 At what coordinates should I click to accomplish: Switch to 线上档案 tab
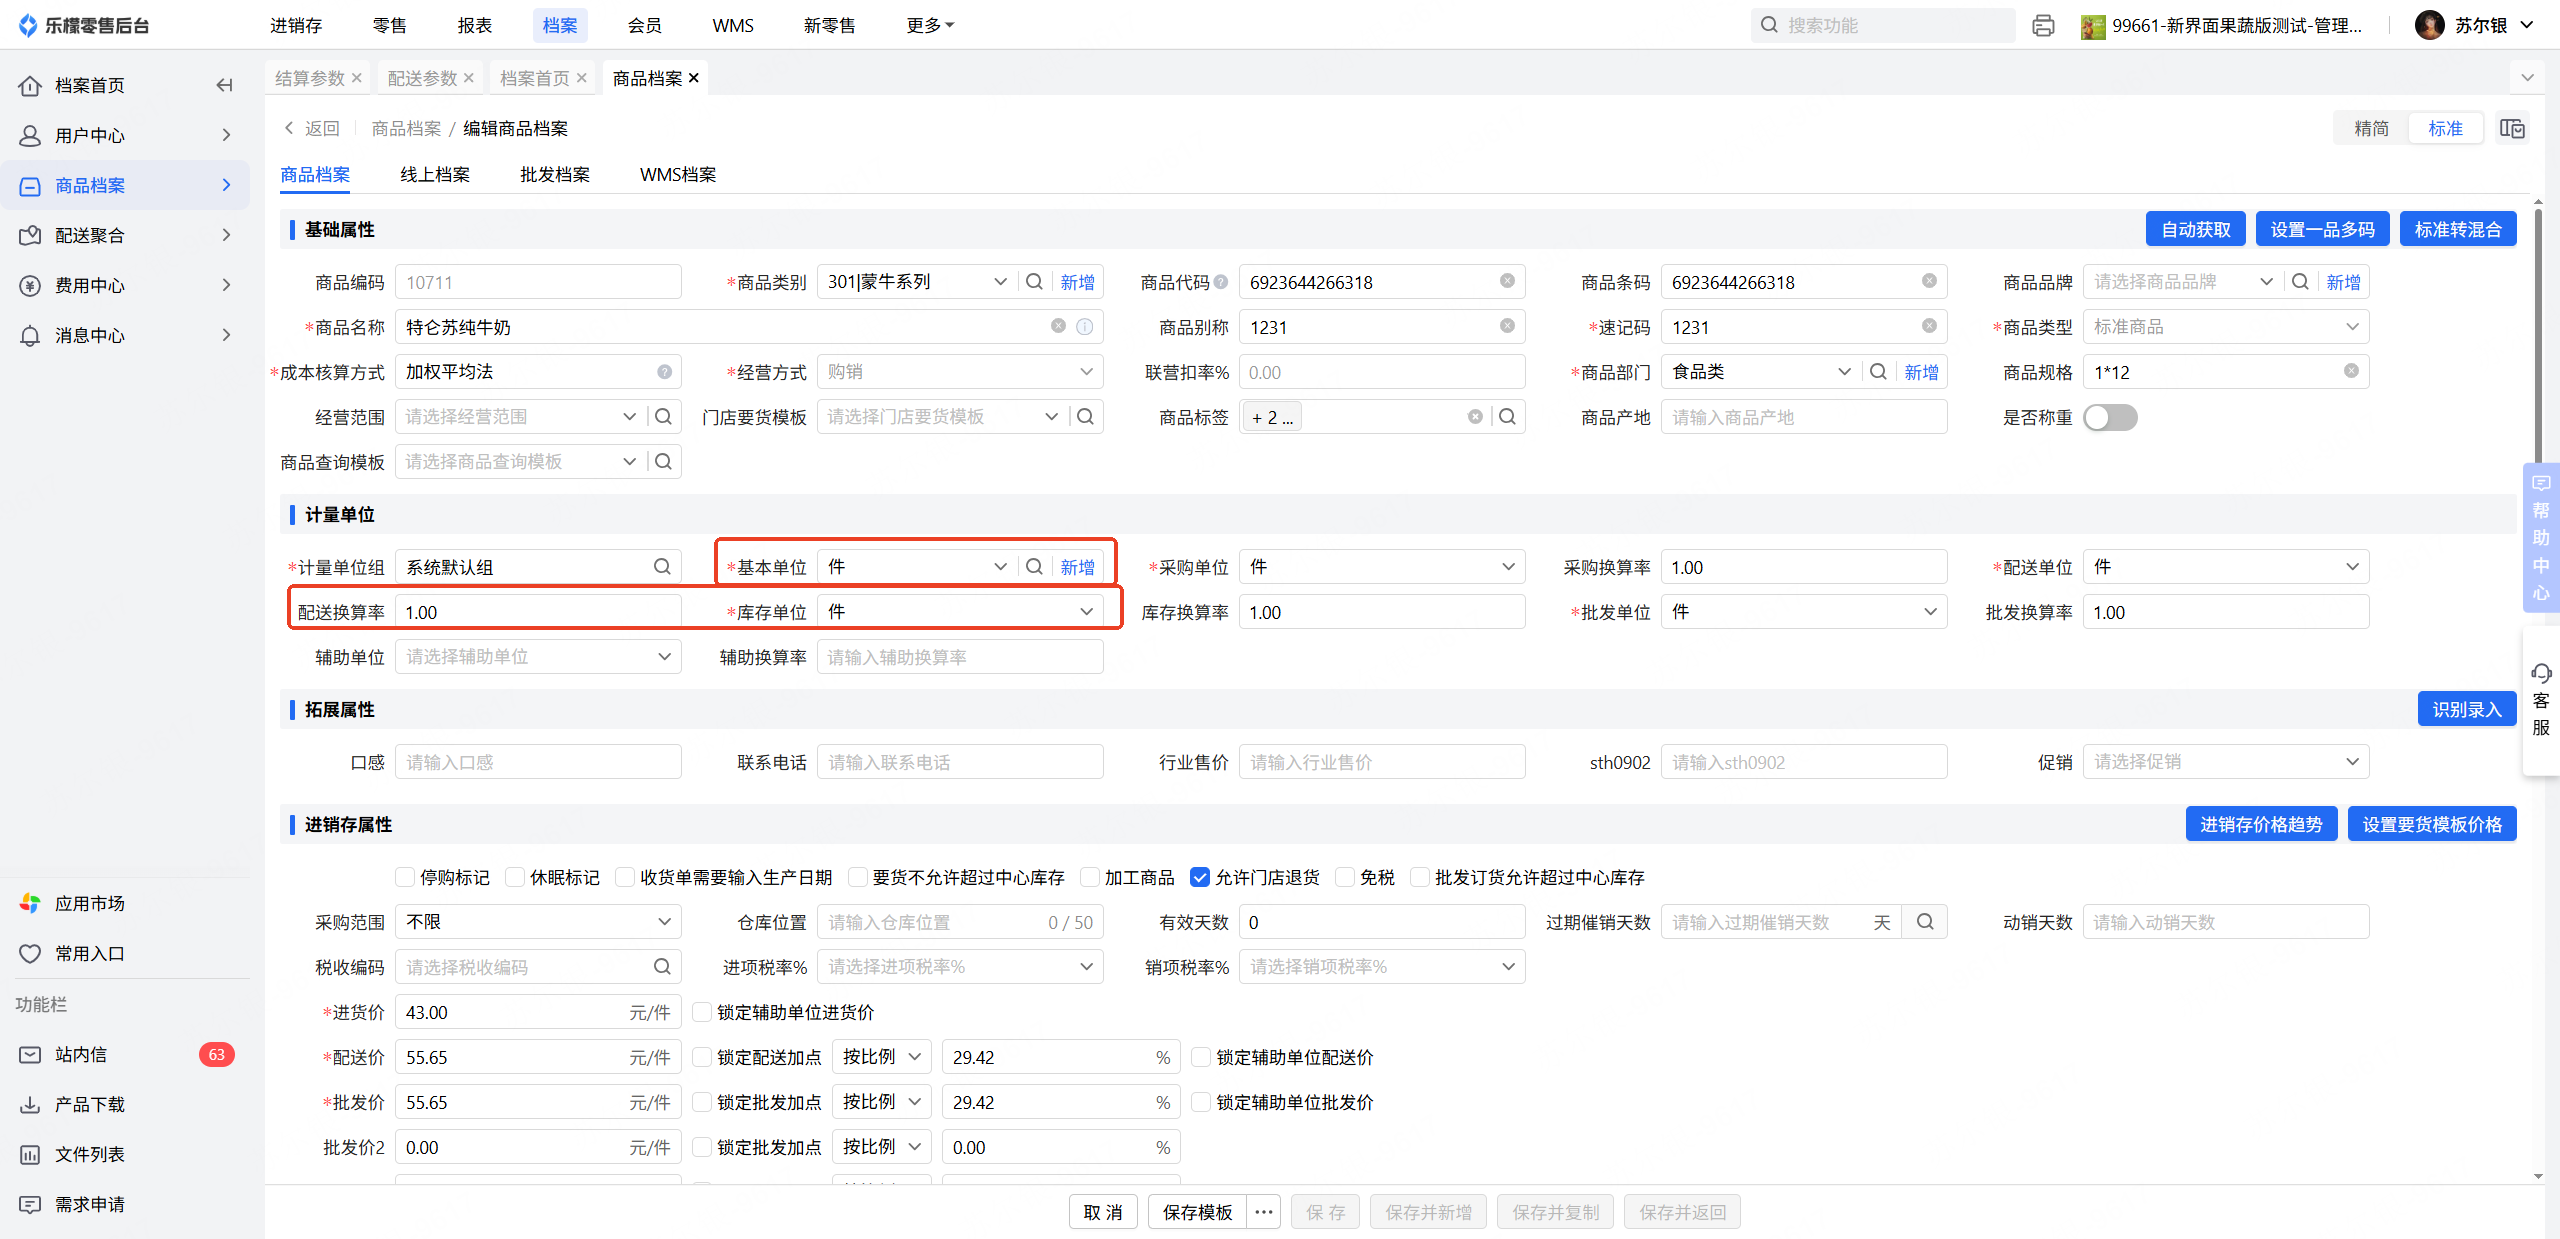435,174
